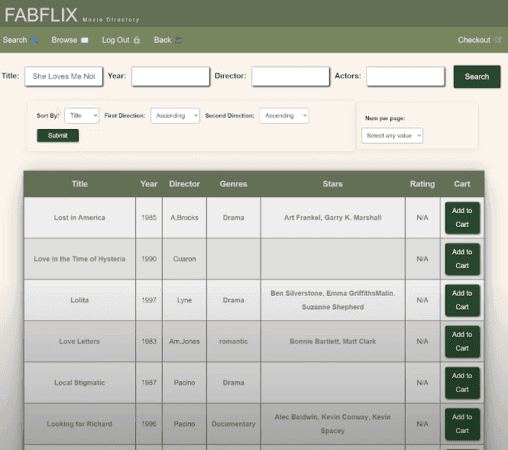Click the Checkout cart icon

(497, 40)
